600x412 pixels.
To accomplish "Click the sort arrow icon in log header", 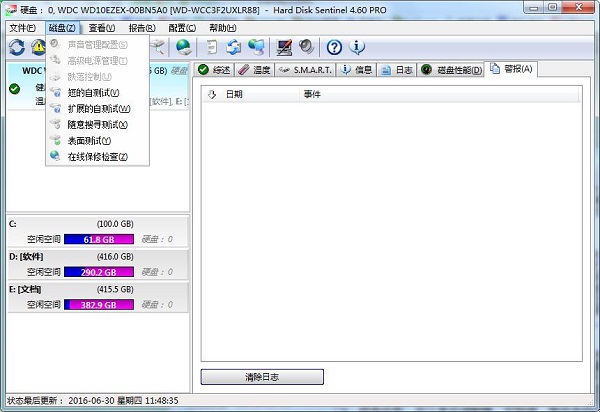I will click(x=212, y=94).
